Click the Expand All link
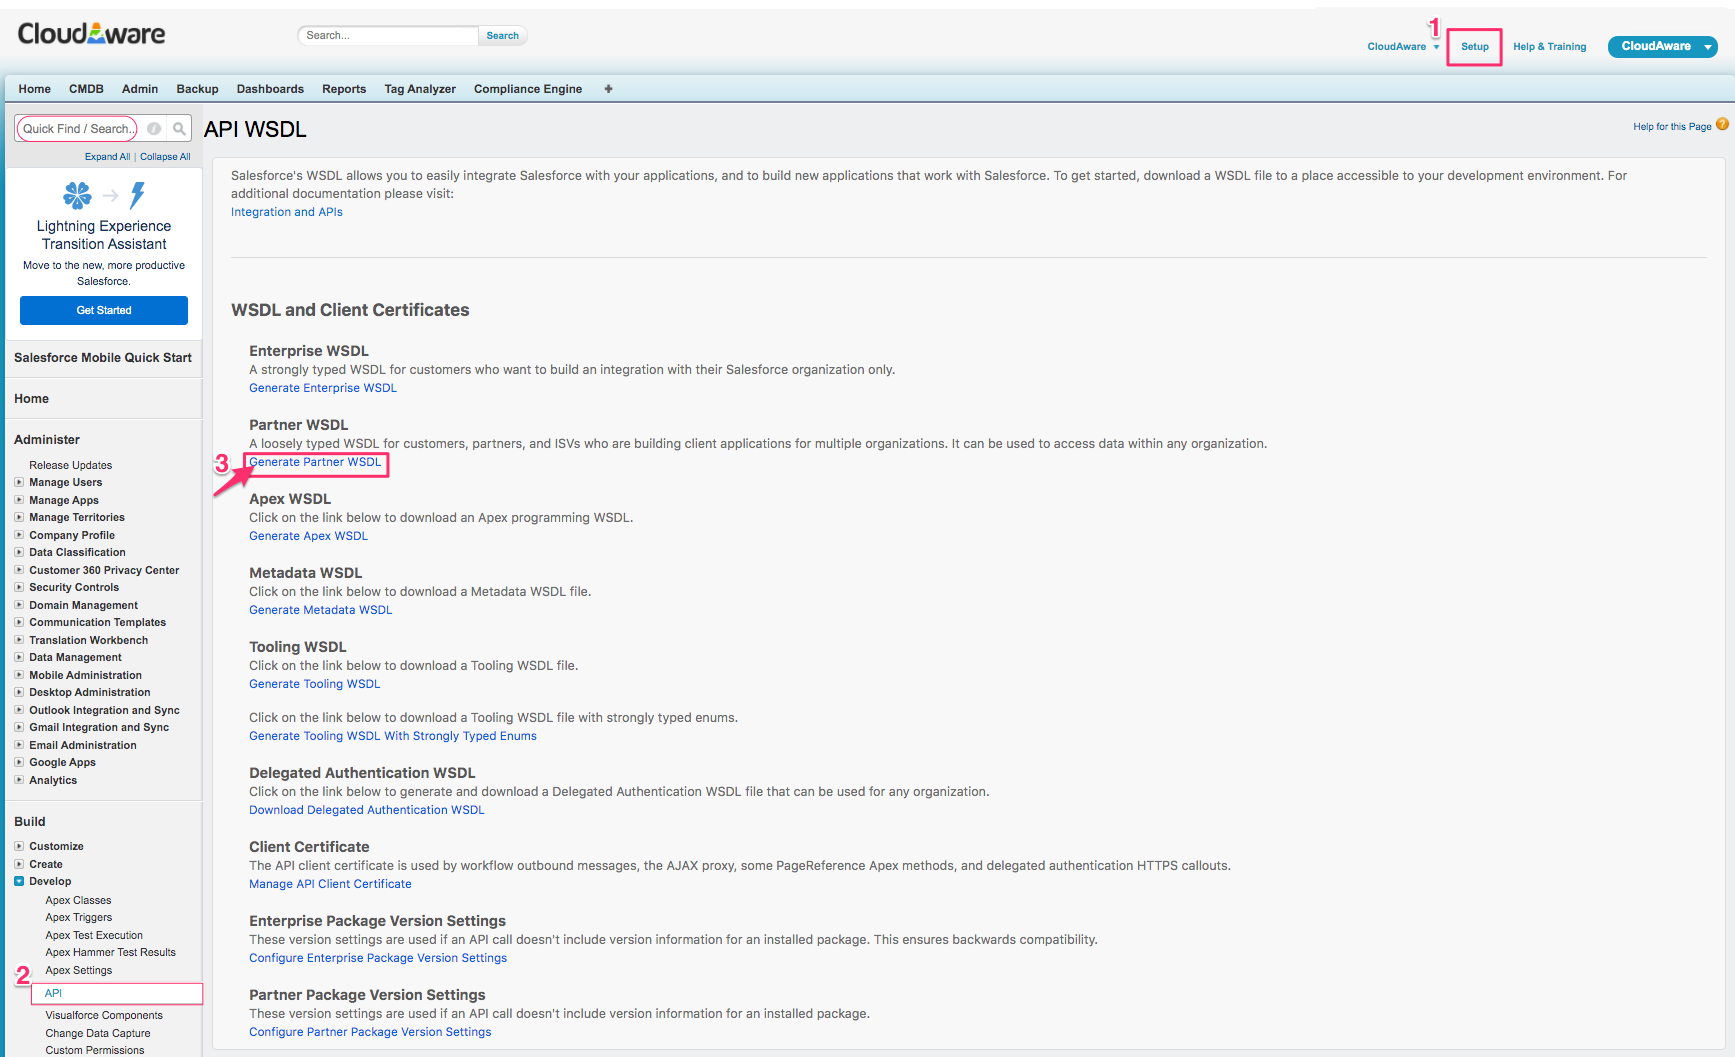The height and width of the screenshot is (1057, 1735). tap(107, 157)
